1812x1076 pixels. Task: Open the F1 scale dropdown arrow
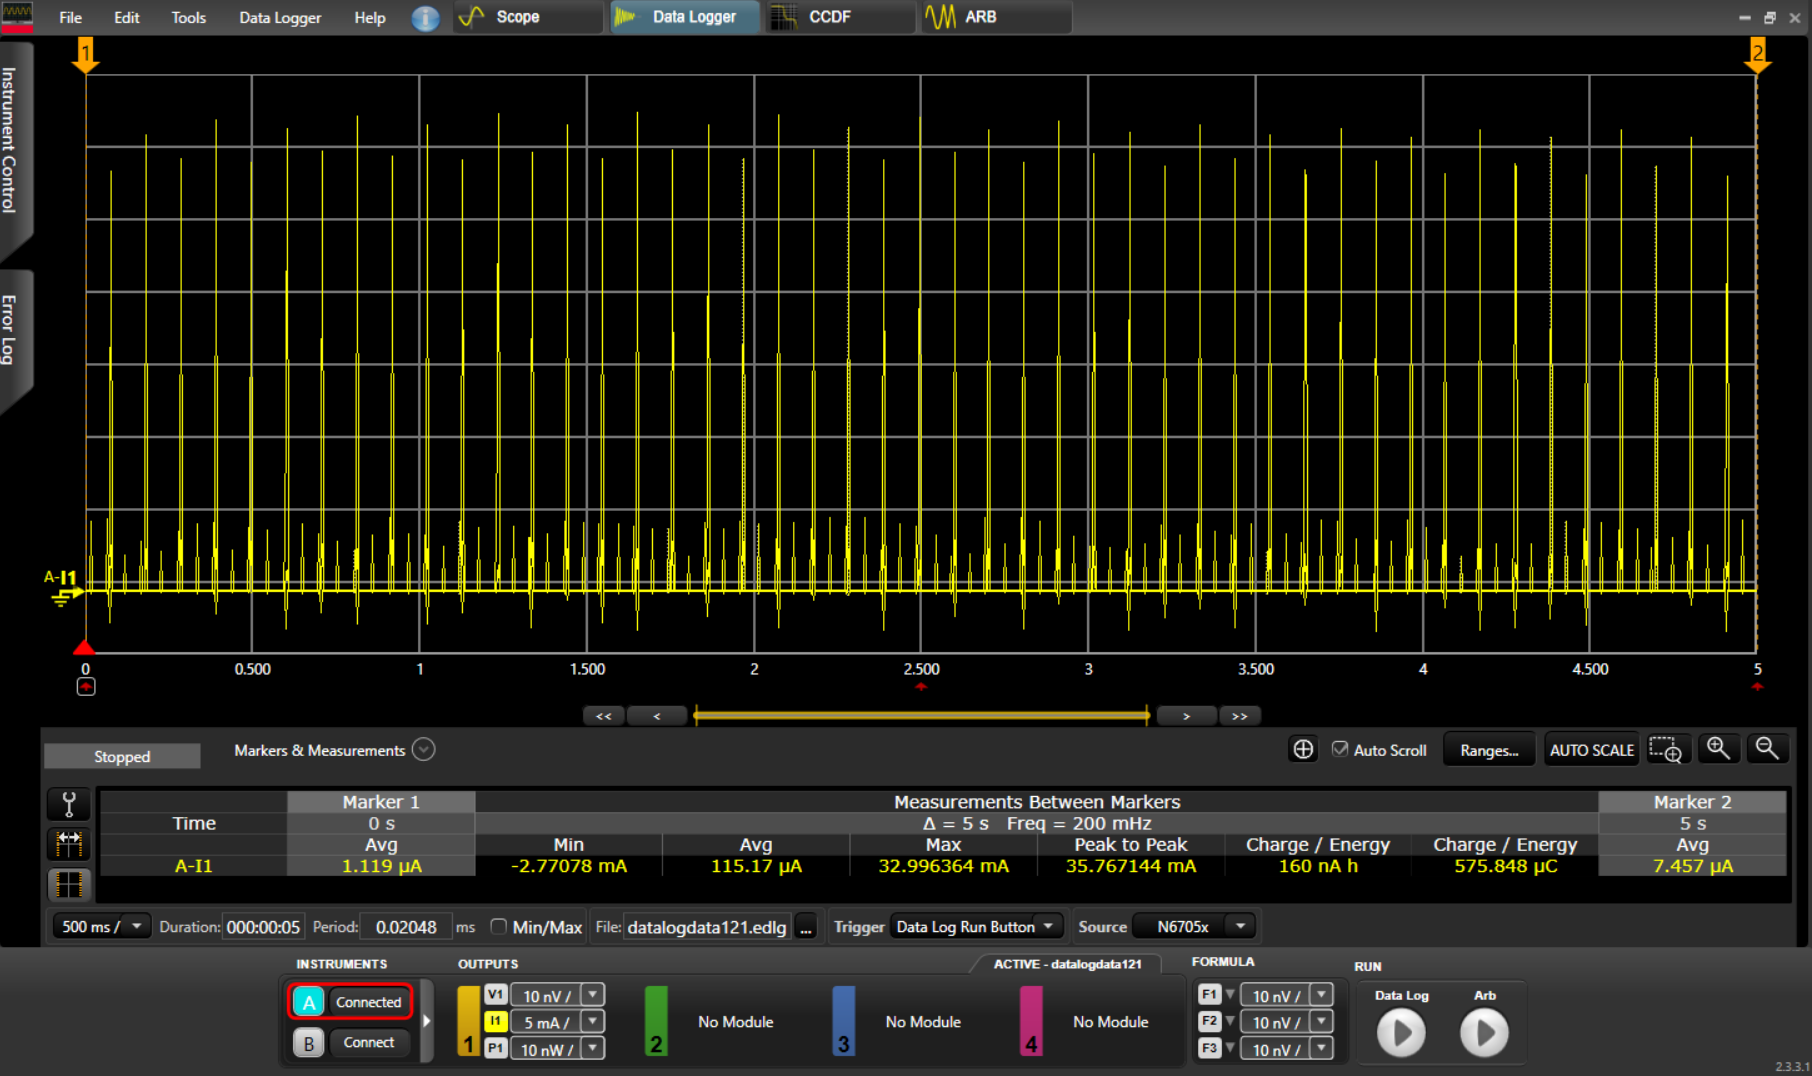(x=1322, y=995)
